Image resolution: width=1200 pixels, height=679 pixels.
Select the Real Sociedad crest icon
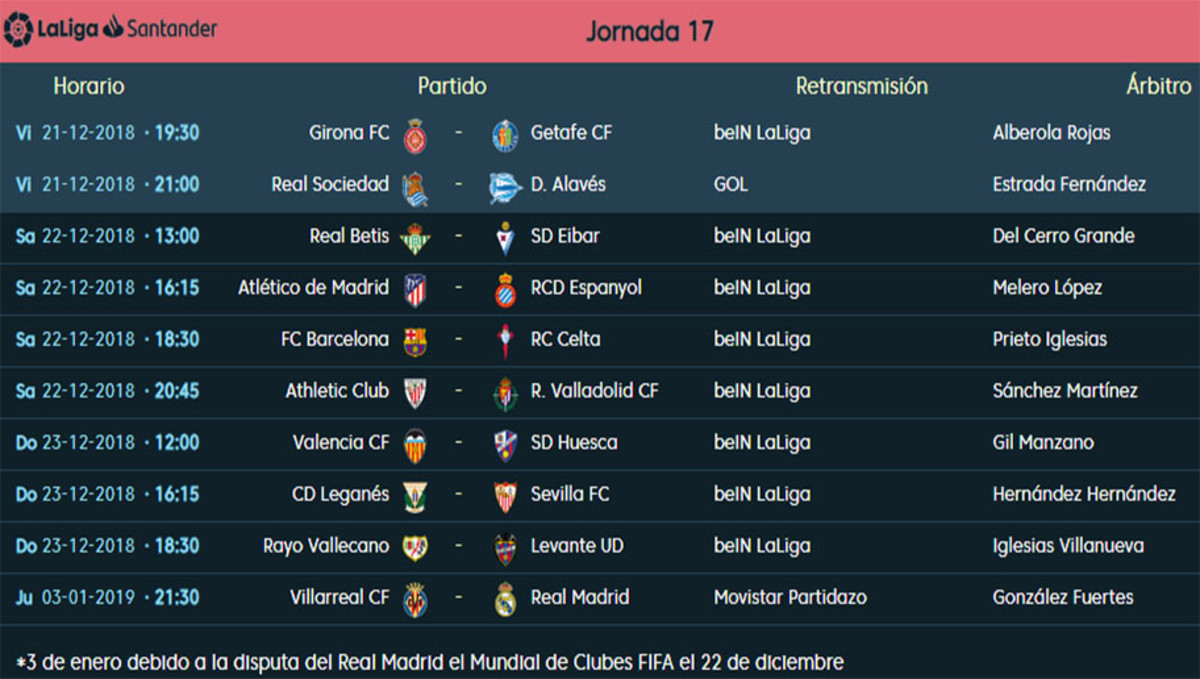tap(415, 186)
